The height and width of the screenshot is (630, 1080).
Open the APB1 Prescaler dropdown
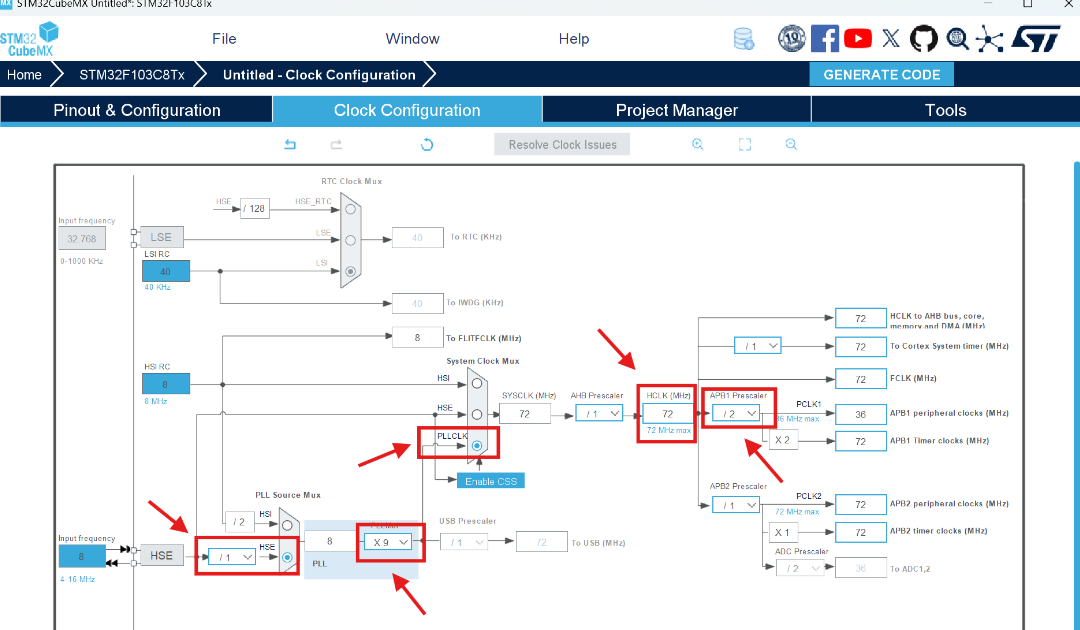click(x=736, y=413)
